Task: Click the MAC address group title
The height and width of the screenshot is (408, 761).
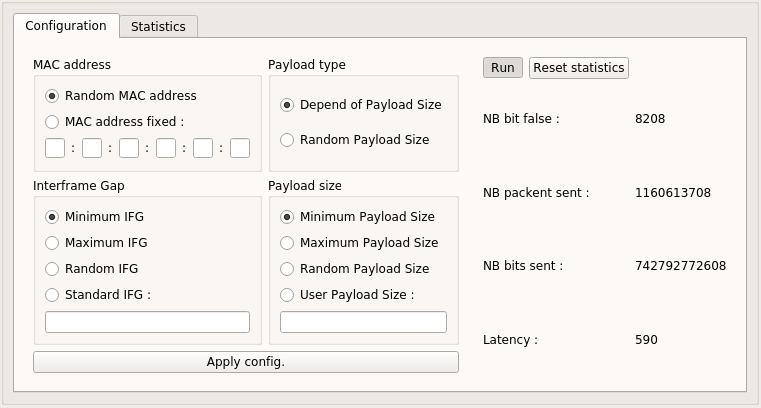Action: 72,65
